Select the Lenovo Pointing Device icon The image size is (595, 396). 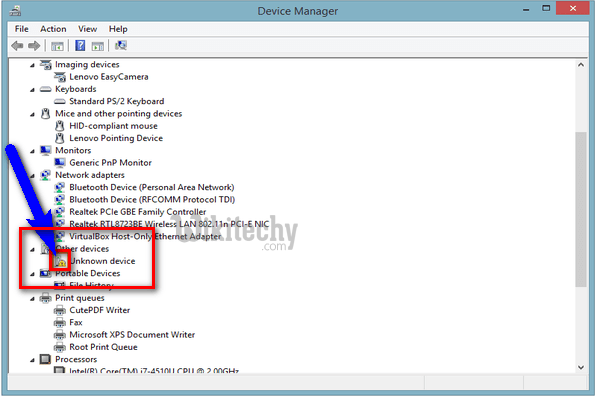pyautogui.click(x=60, y=138)
